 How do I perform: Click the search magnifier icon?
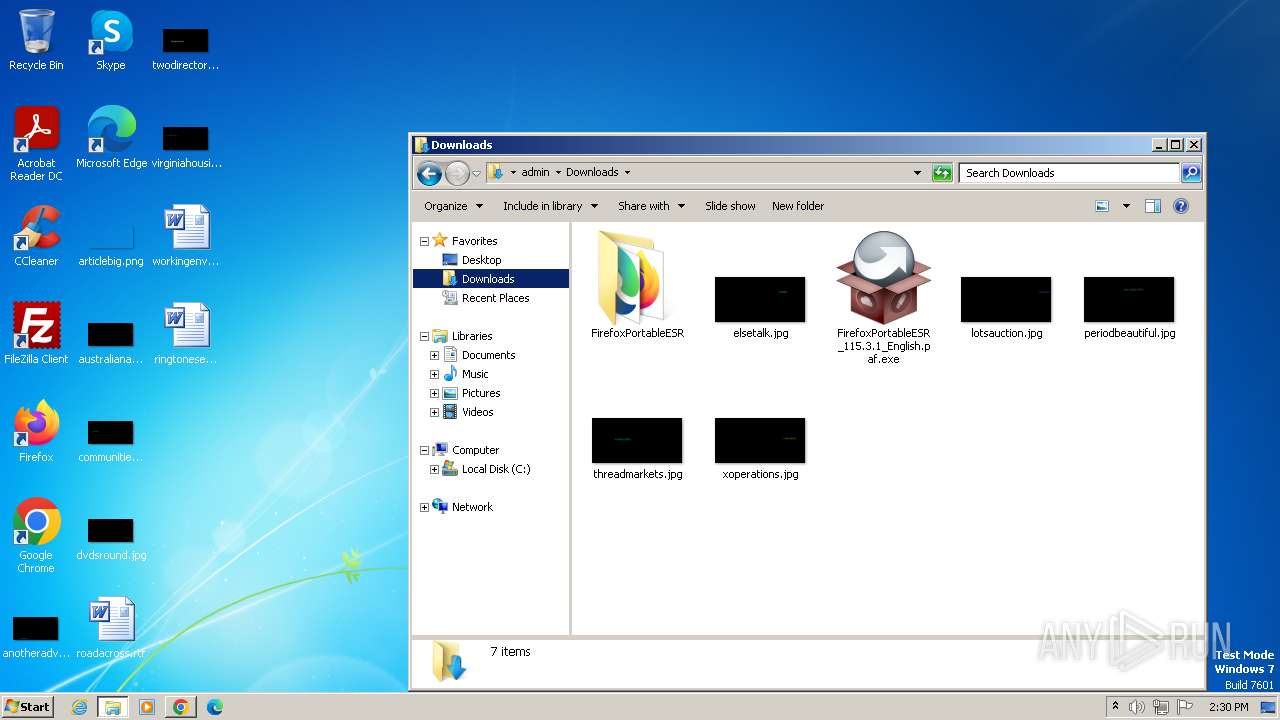point(1191,173)
